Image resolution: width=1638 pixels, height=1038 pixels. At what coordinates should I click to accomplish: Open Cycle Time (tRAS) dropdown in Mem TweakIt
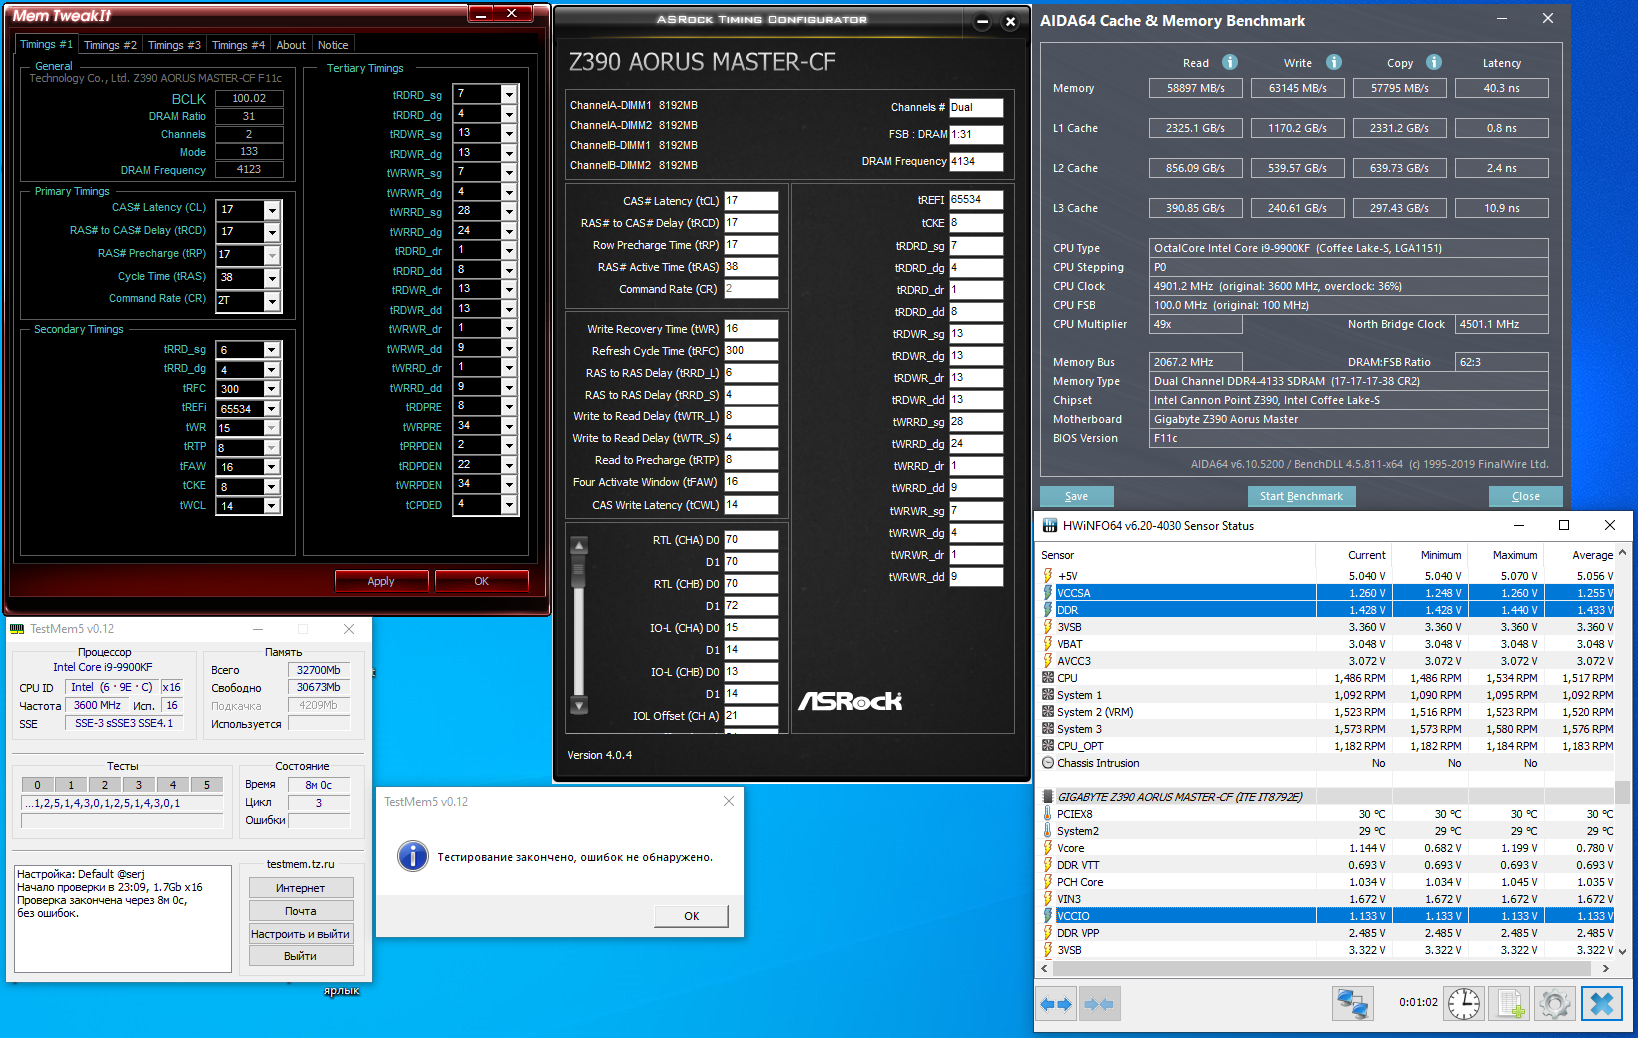[272, 278]
